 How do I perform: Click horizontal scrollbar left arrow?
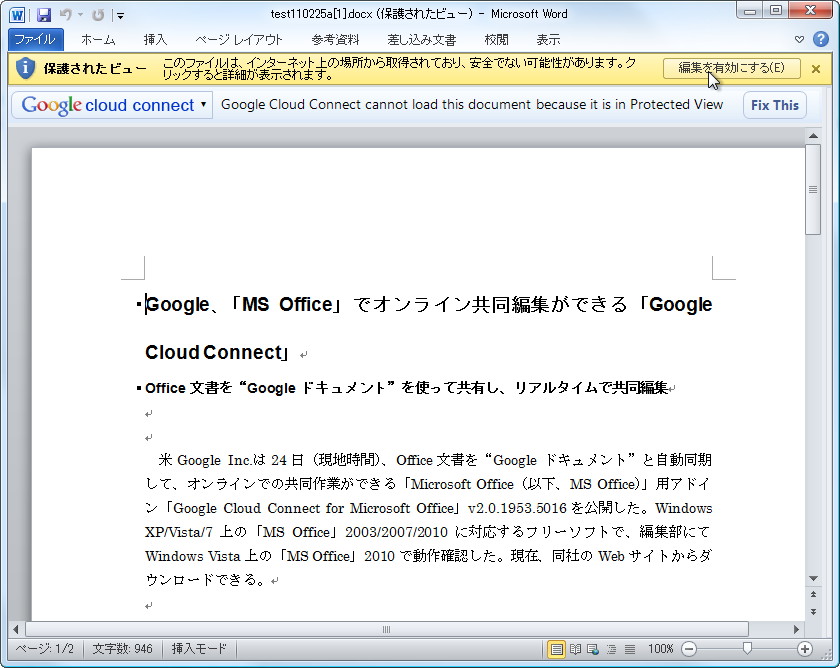(x=16, y=629)
